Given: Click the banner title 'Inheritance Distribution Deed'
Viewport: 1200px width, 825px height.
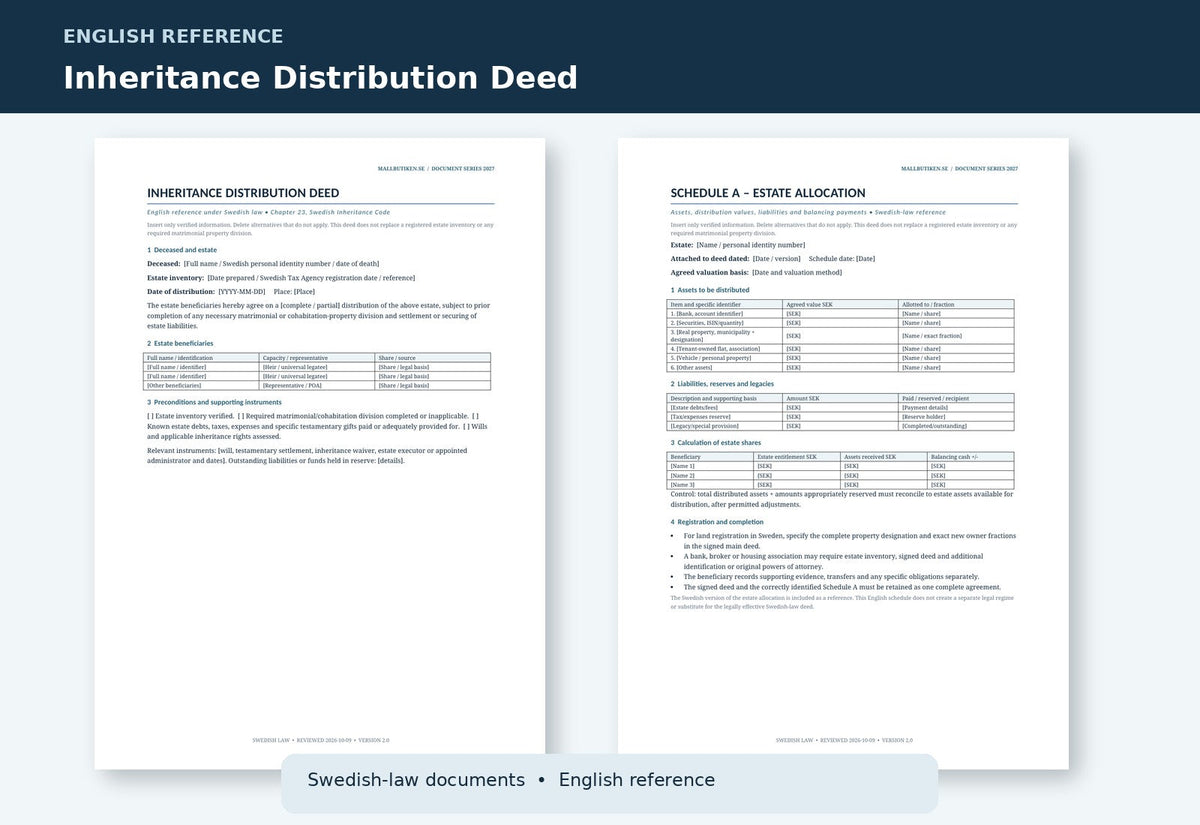Looking at the screenshot, I should [320, 78].
